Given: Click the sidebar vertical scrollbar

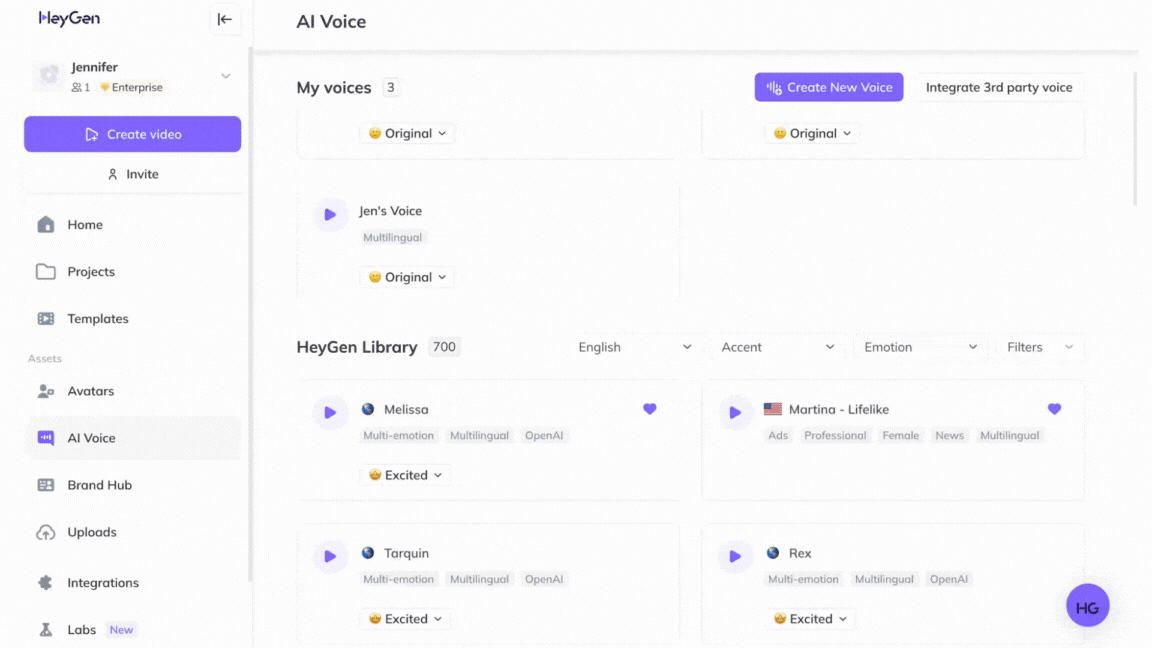Looking at the screenshot, I should click(250, 316).
